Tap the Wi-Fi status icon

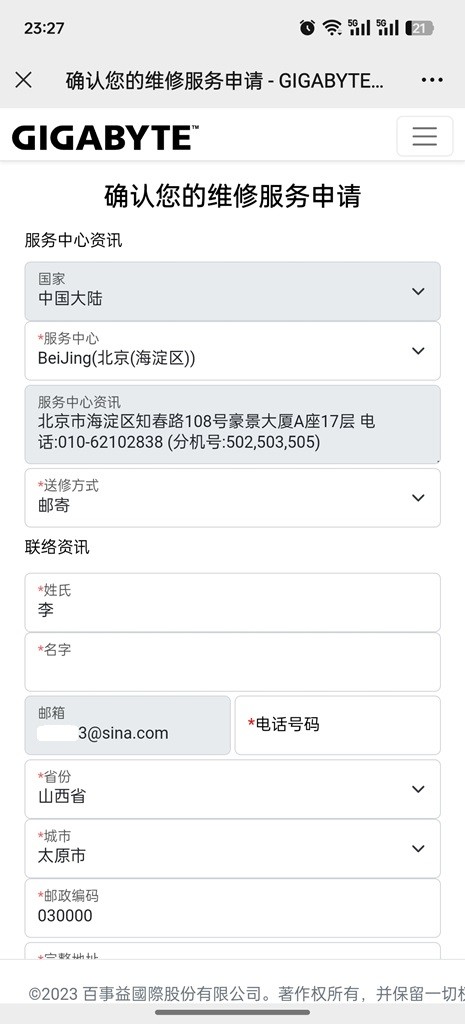click(x=332, y=27)
